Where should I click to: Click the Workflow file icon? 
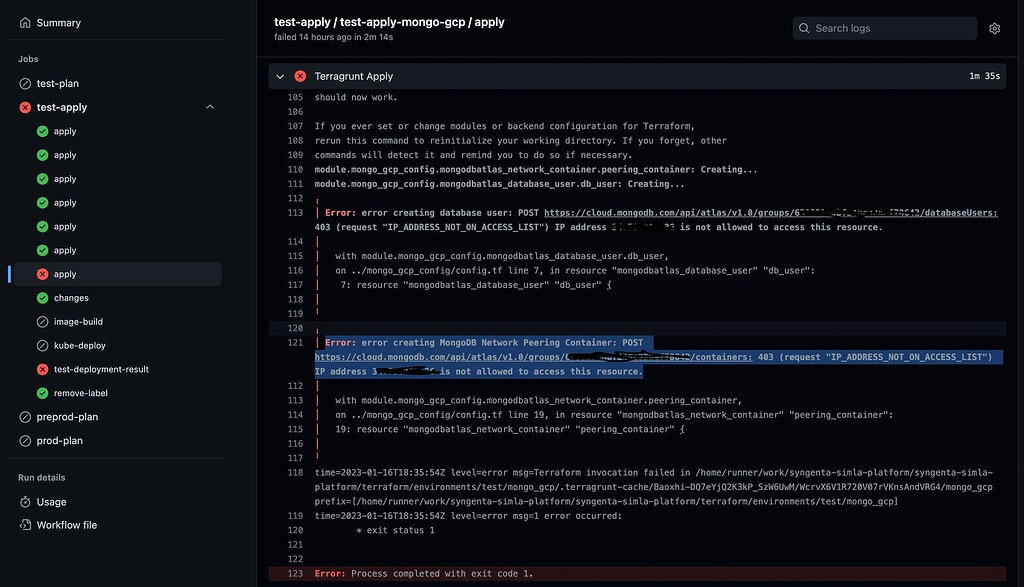pos(26,525)
